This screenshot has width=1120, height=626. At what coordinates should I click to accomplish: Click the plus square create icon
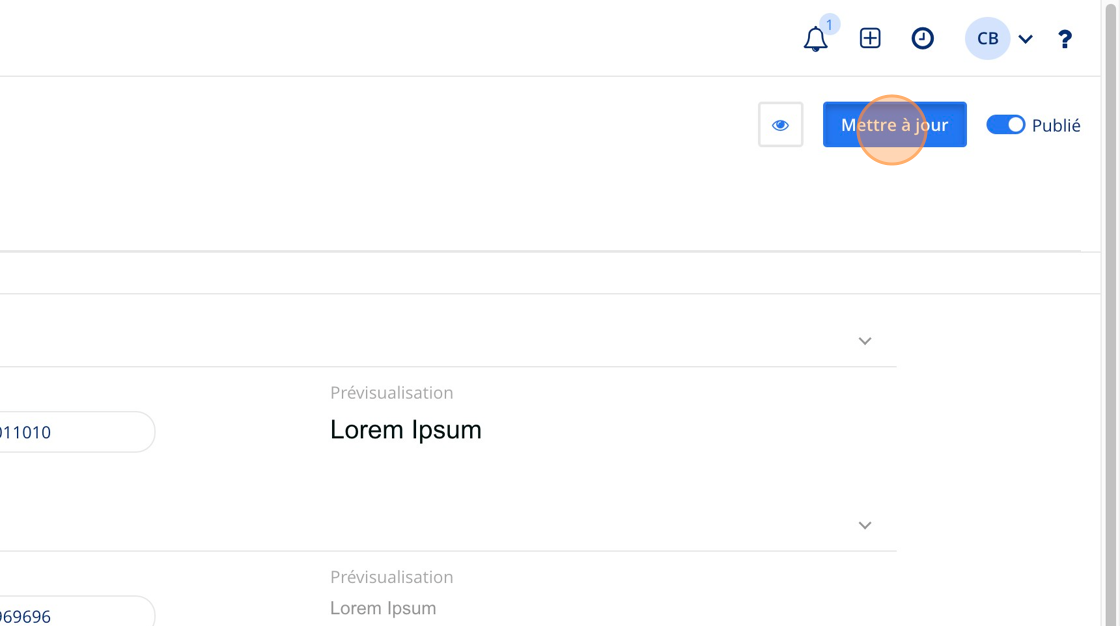(x=870, y=38)
